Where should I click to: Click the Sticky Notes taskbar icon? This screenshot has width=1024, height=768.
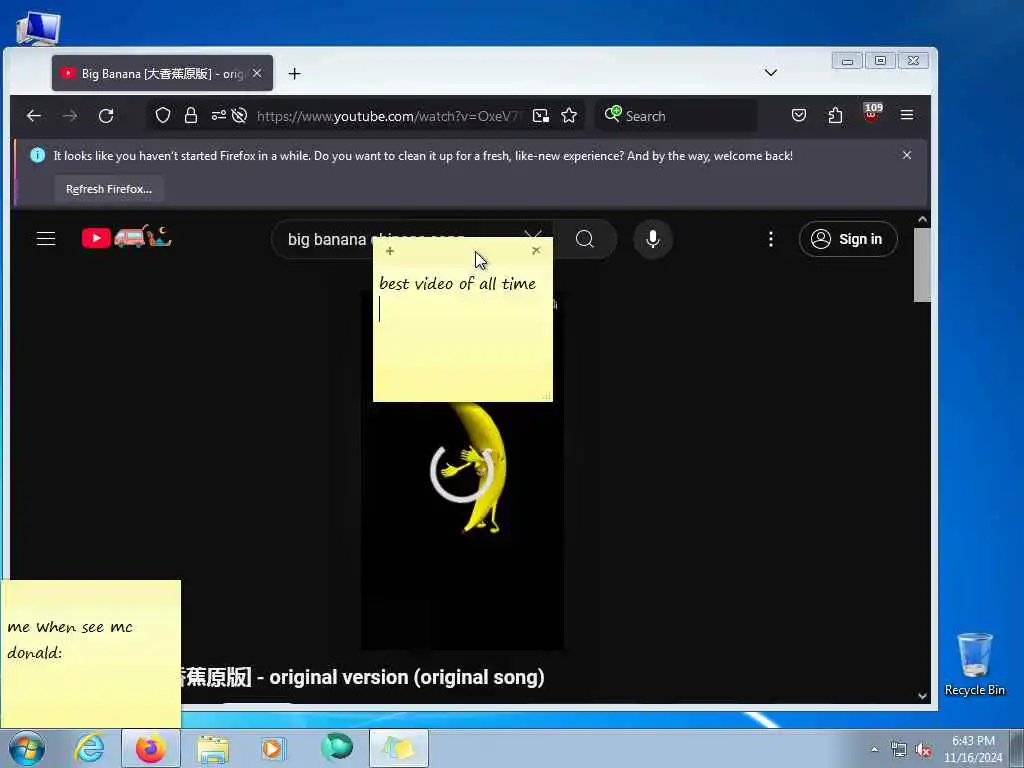(398, 748)
